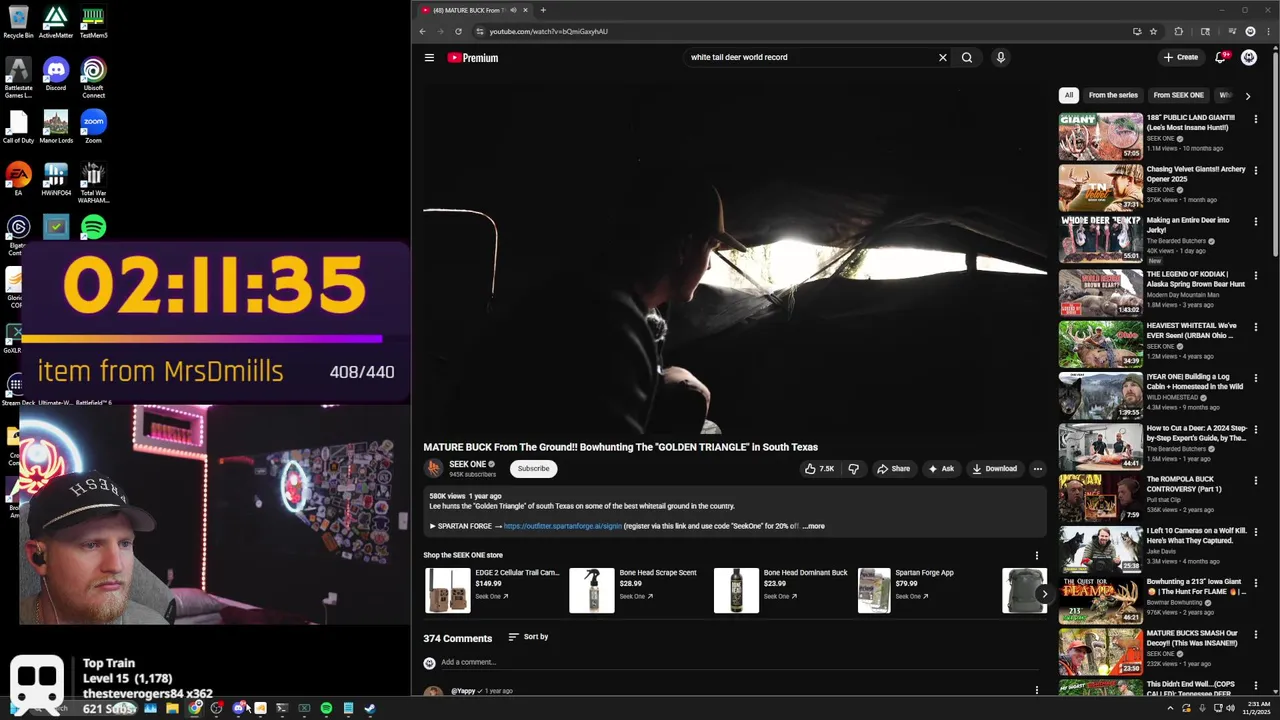
Task: Click the Chrome address bar URL
Action: pyautogui.click(x=548, y=31)
